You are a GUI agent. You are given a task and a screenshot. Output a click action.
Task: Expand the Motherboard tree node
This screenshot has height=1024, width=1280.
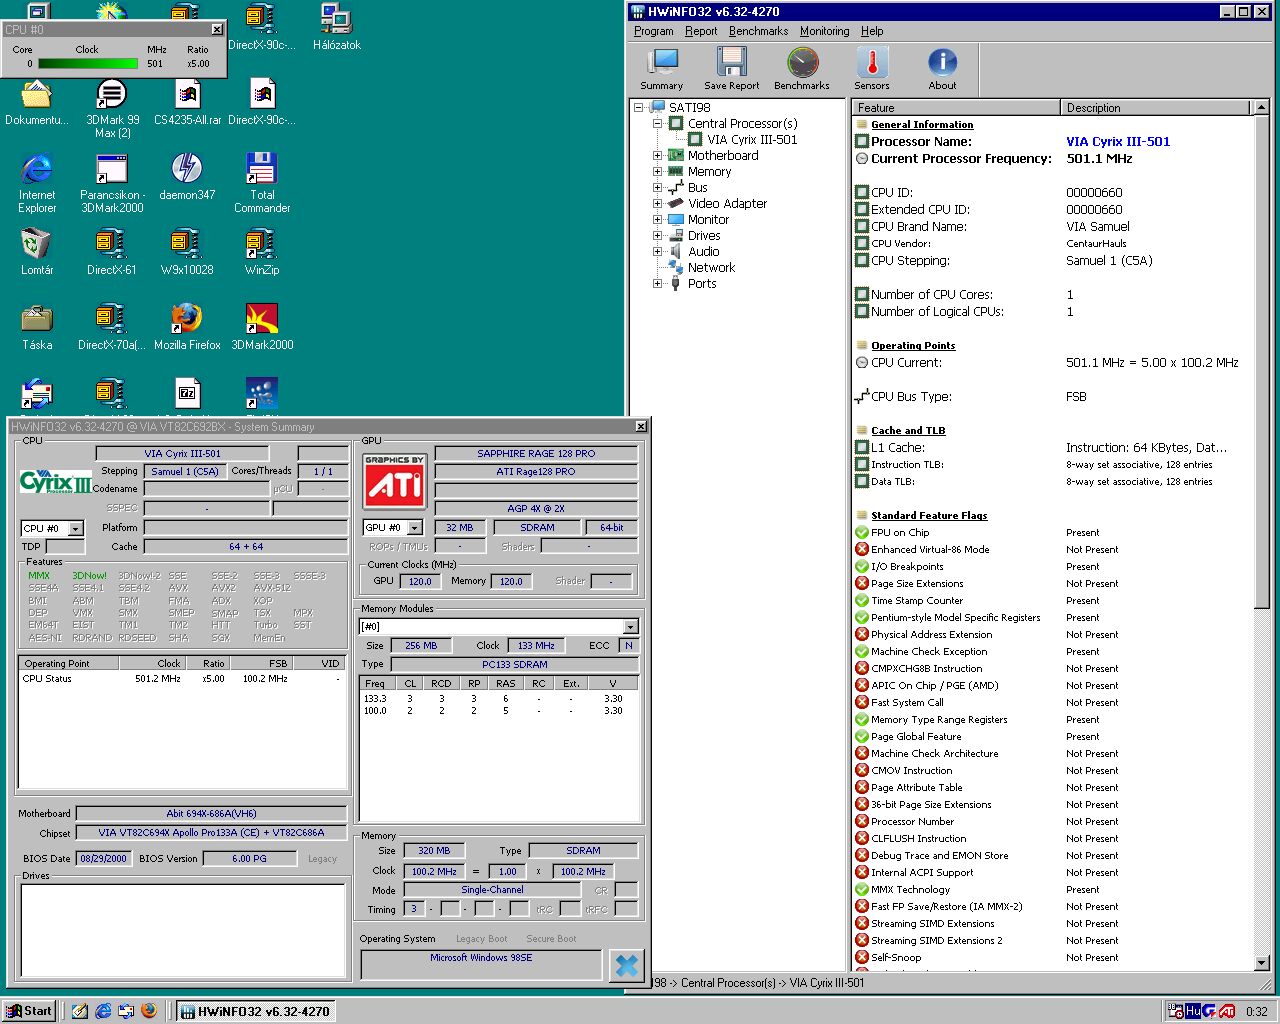tap(658, 156)
